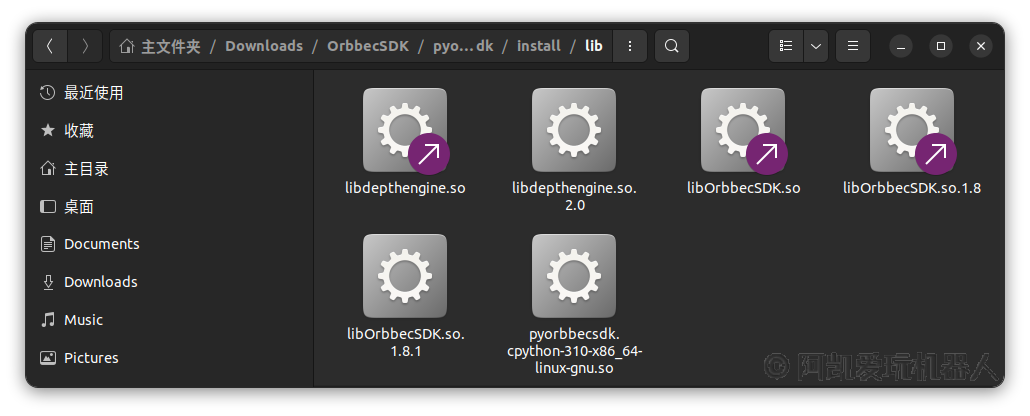Image resolution: width=1030 pixels, height=416 pixels.
Task: Close the file manager window
Action: [x=981, y=46]
